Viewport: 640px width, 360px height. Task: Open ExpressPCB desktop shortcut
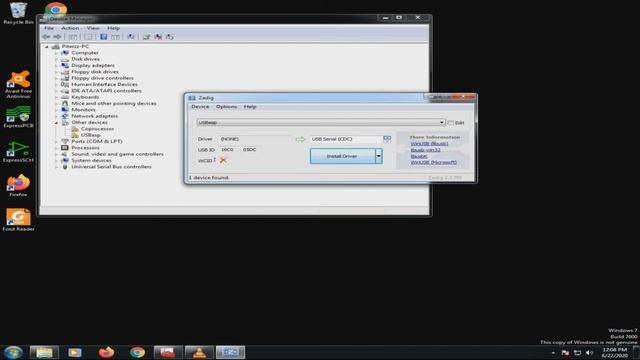tap(18, 117)
